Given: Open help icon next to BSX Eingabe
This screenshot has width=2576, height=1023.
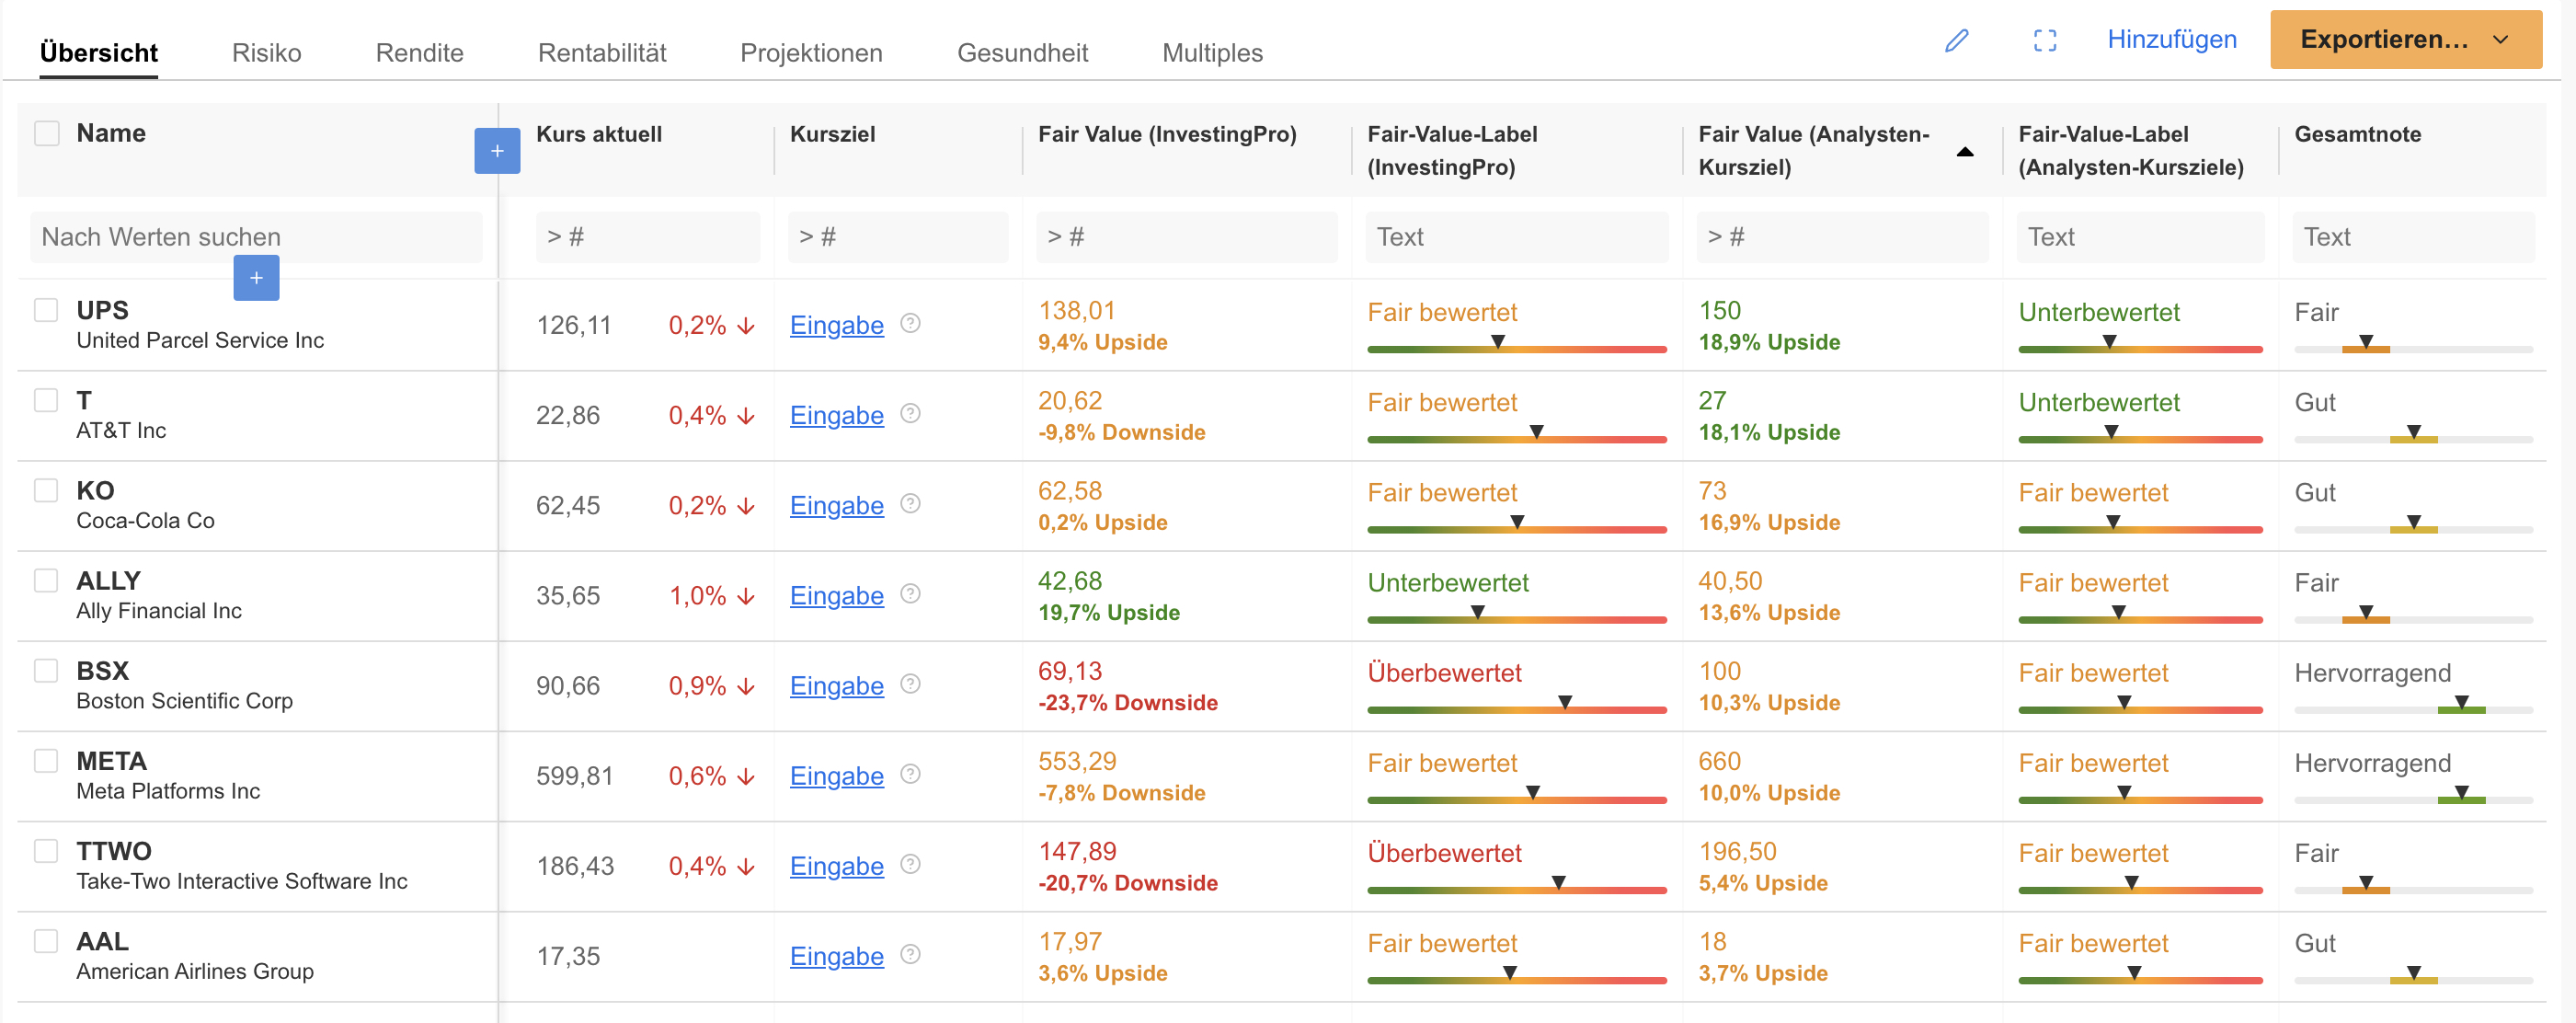Looking at the screenshot, I should pyautogui.click(x=910, y=683).
